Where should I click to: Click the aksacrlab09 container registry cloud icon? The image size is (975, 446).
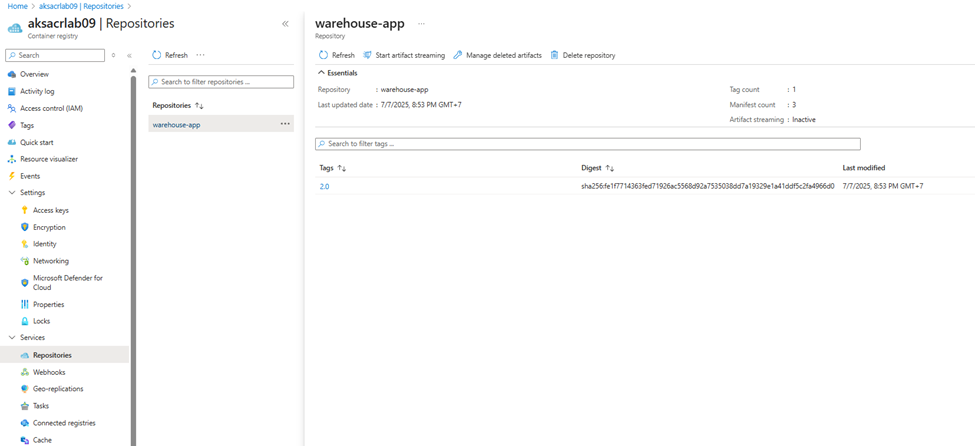coord(16,29)
